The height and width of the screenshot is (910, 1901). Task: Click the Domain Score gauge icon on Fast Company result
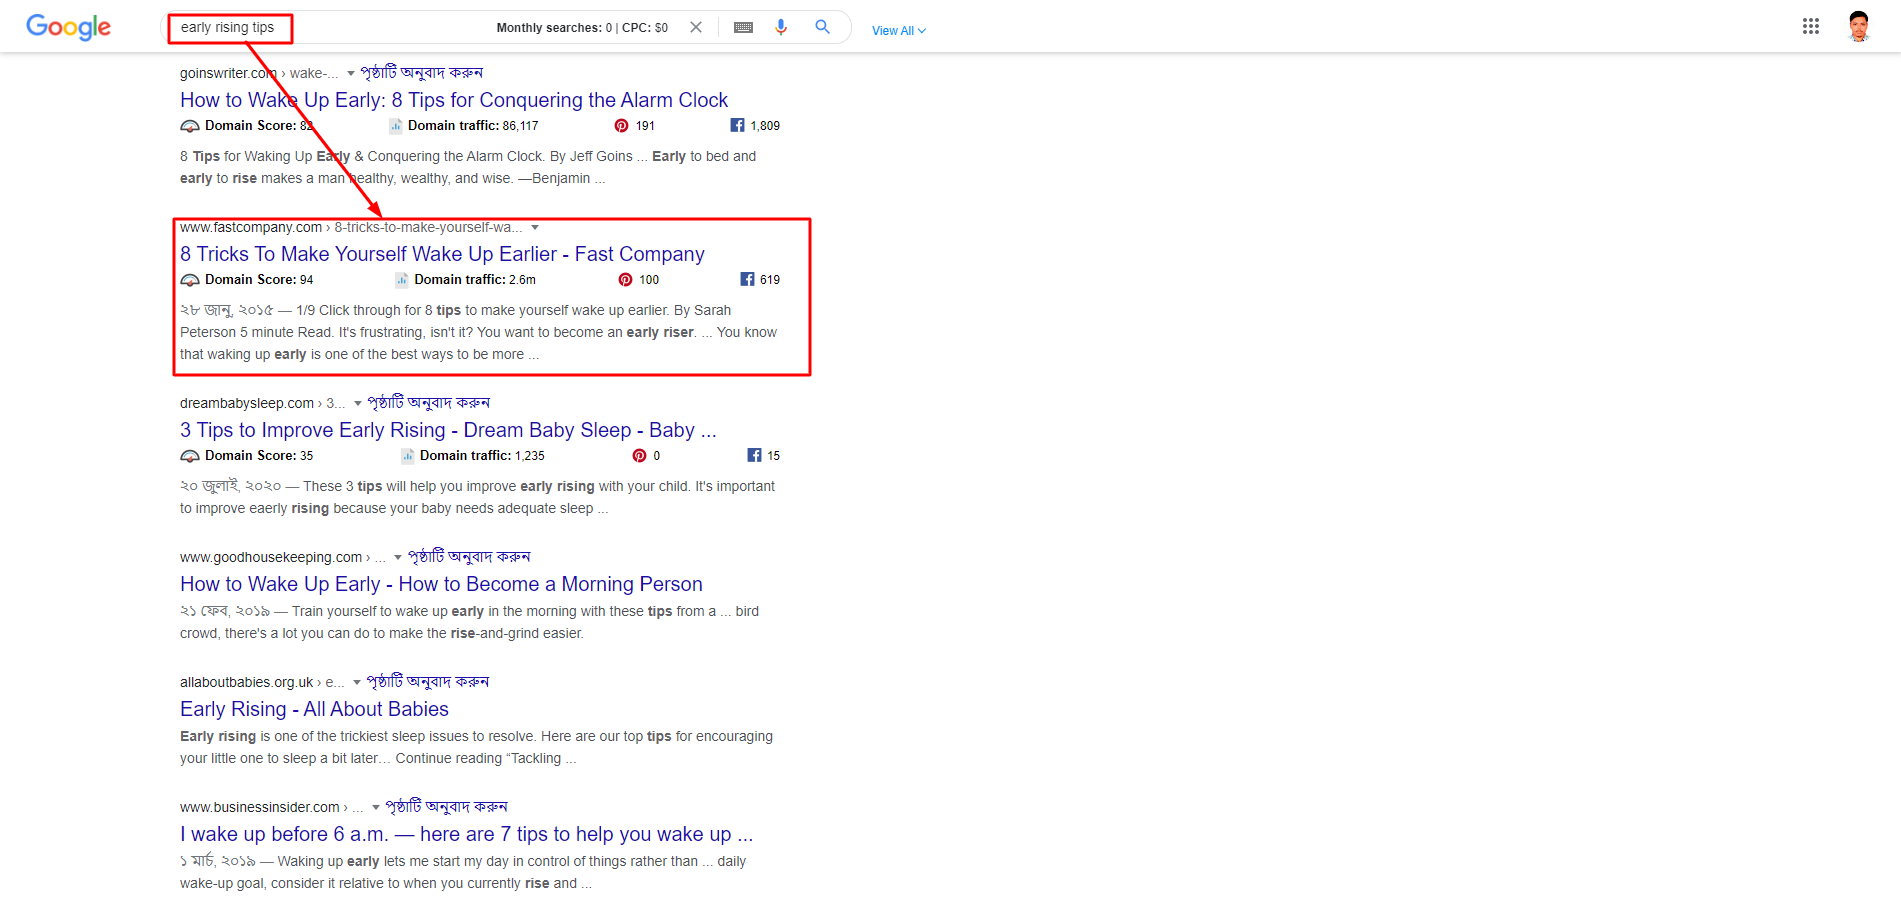point(190,280)
